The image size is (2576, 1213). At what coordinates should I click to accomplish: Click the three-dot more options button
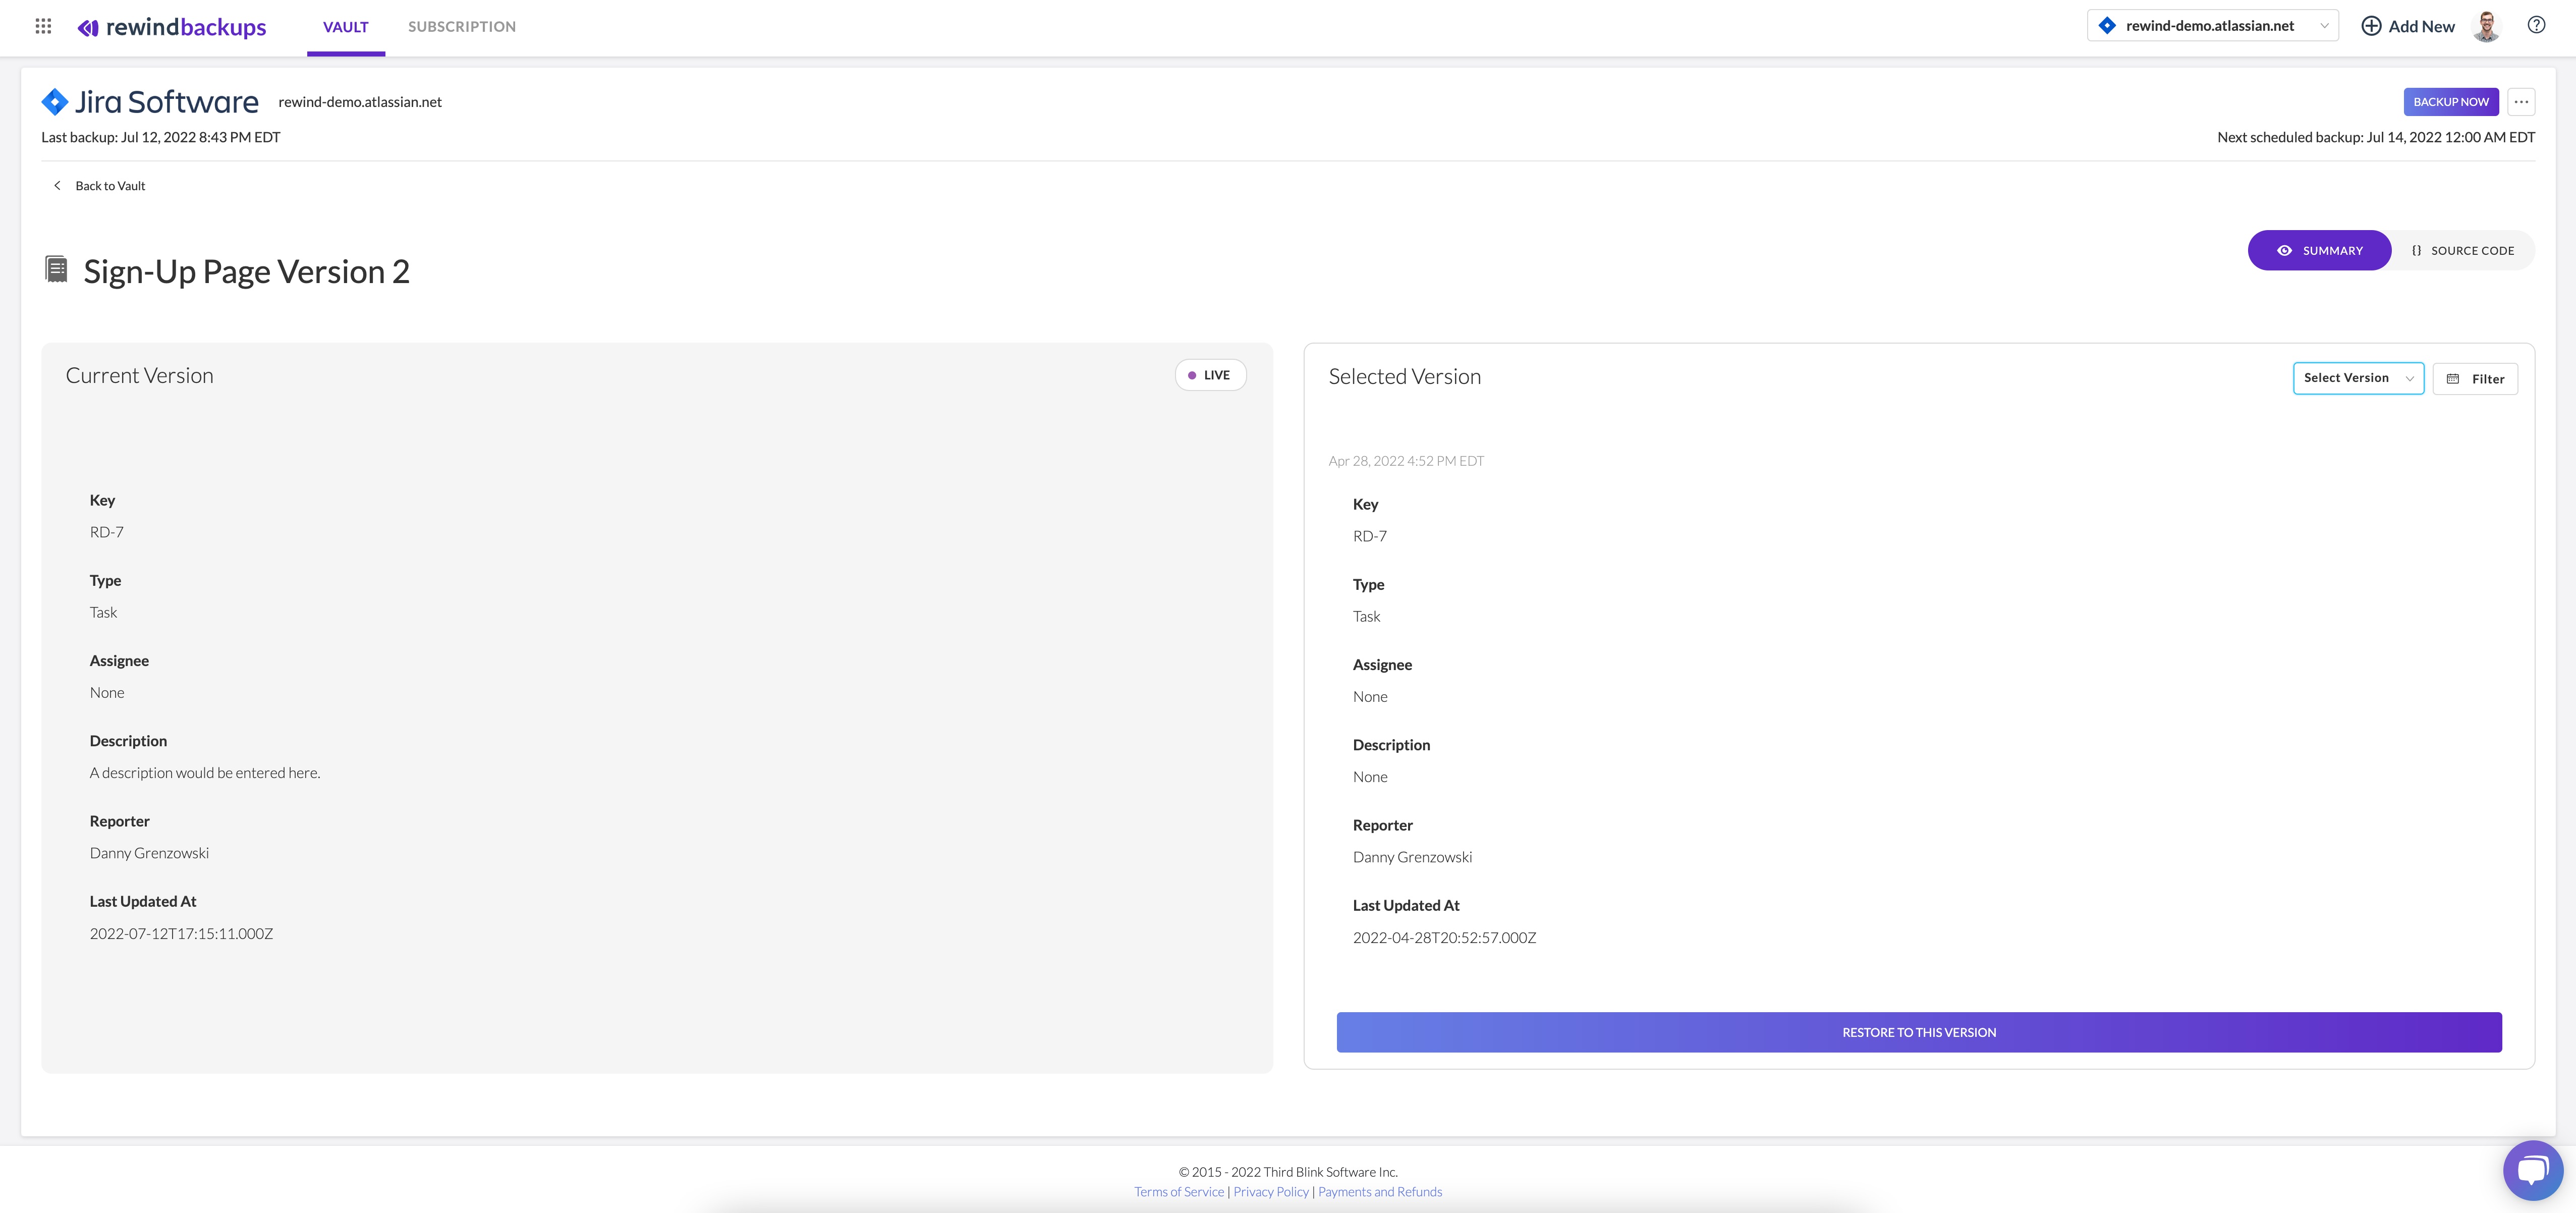point(2521,102)
